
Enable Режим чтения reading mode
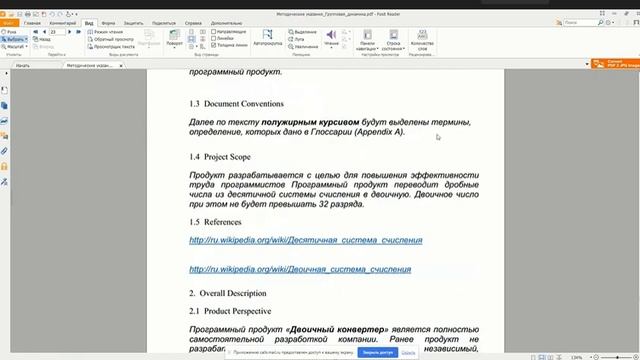coord(105,32)
